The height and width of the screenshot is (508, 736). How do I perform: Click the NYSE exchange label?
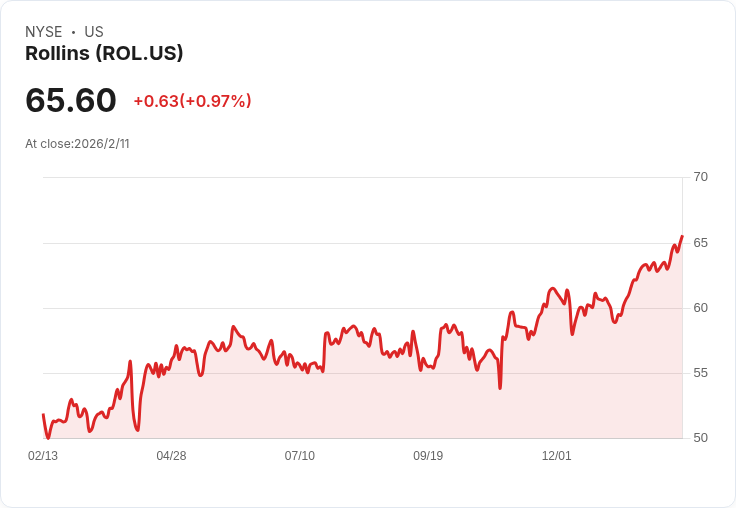(x=44, y=32)
